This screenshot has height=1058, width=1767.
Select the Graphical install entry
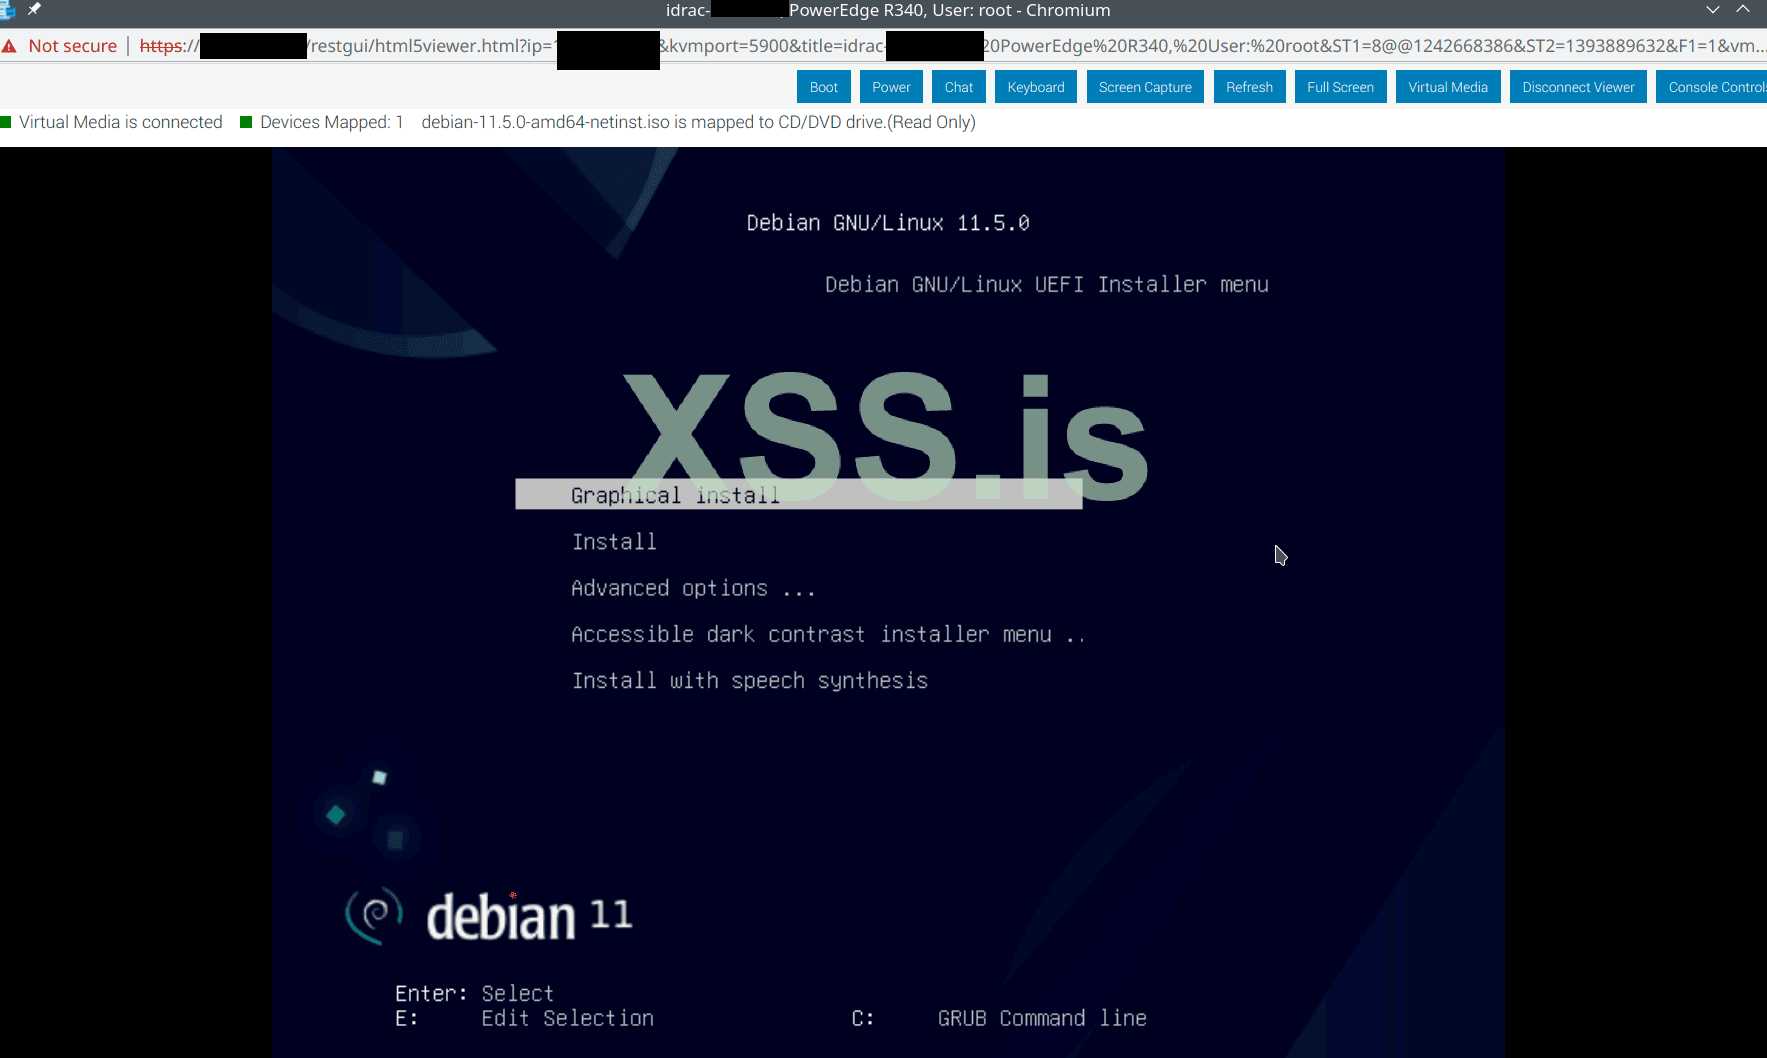coord(675,494)
